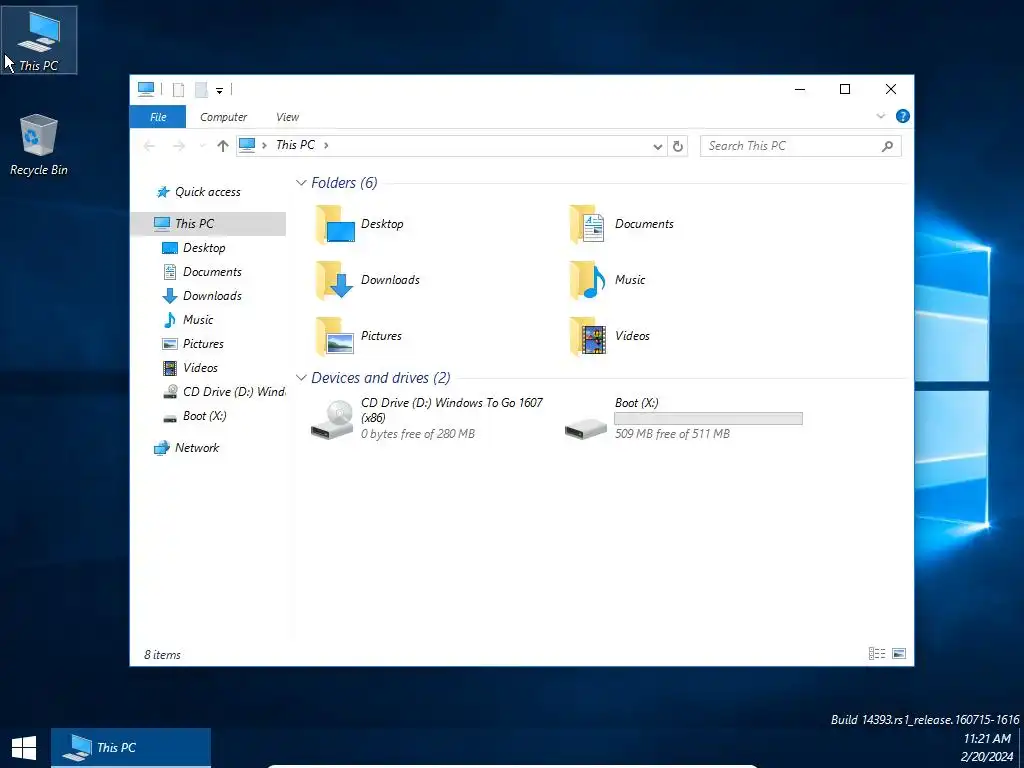This screenshot has height=768, width=1024.
Task: Go up one level with Up arrow
Action: 223,146
